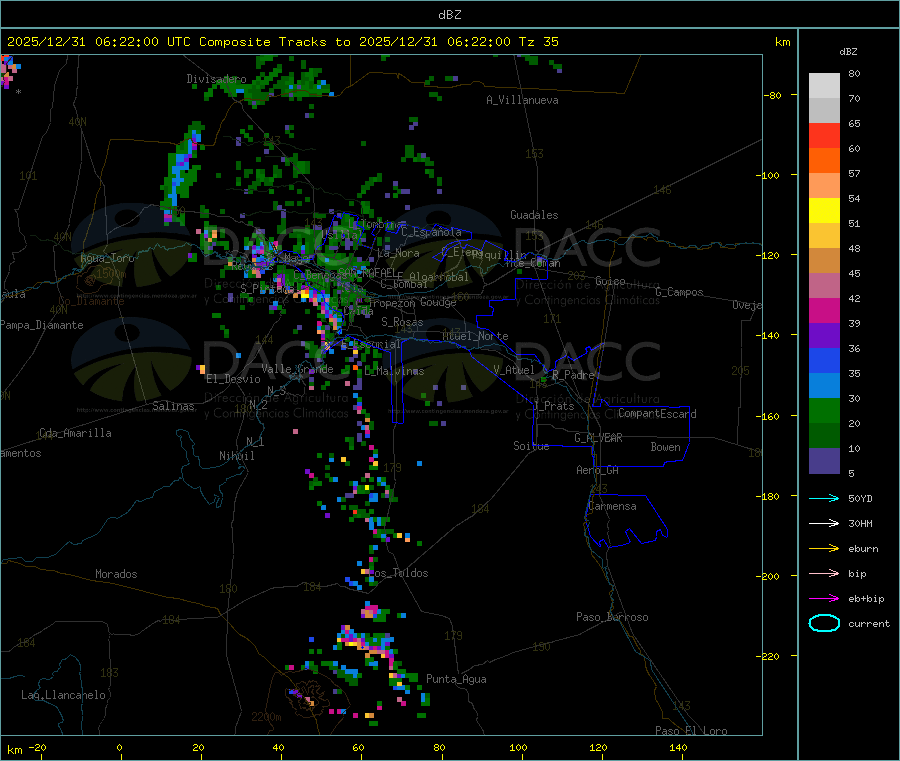The width and height of the screenshot is (900, 761).
Task: Click the 'Morados' map label
Action: [116, 574]
